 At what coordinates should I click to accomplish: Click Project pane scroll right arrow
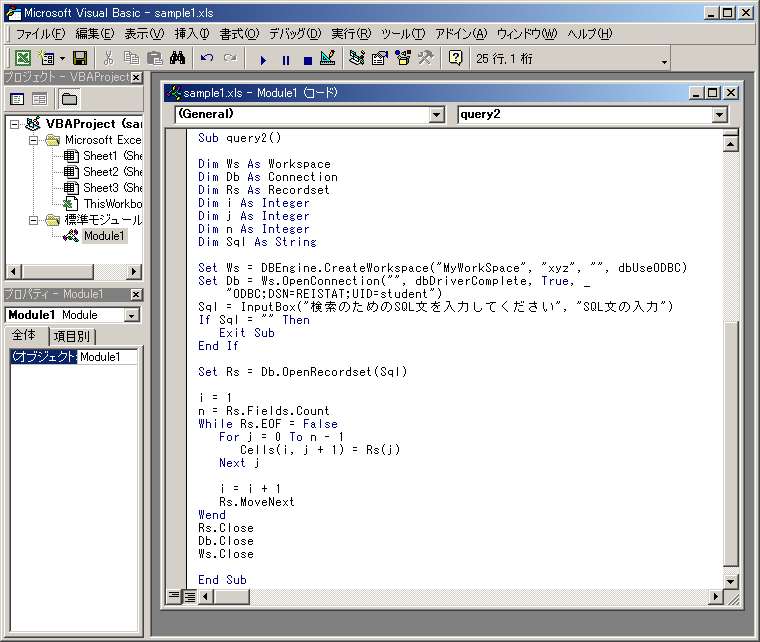134,271
